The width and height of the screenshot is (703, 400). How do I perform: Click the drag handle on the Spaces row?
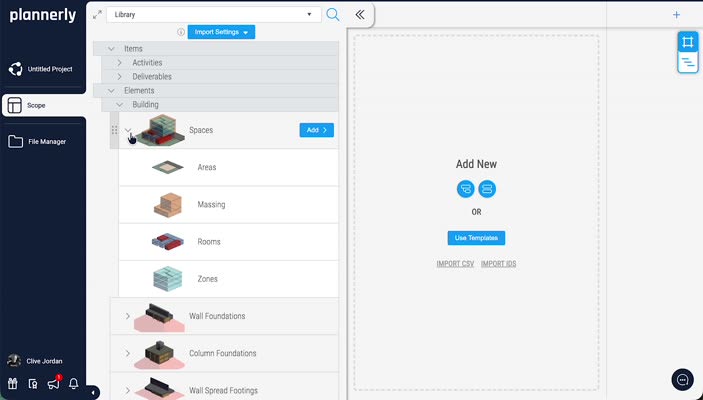(x=114, y=130)
